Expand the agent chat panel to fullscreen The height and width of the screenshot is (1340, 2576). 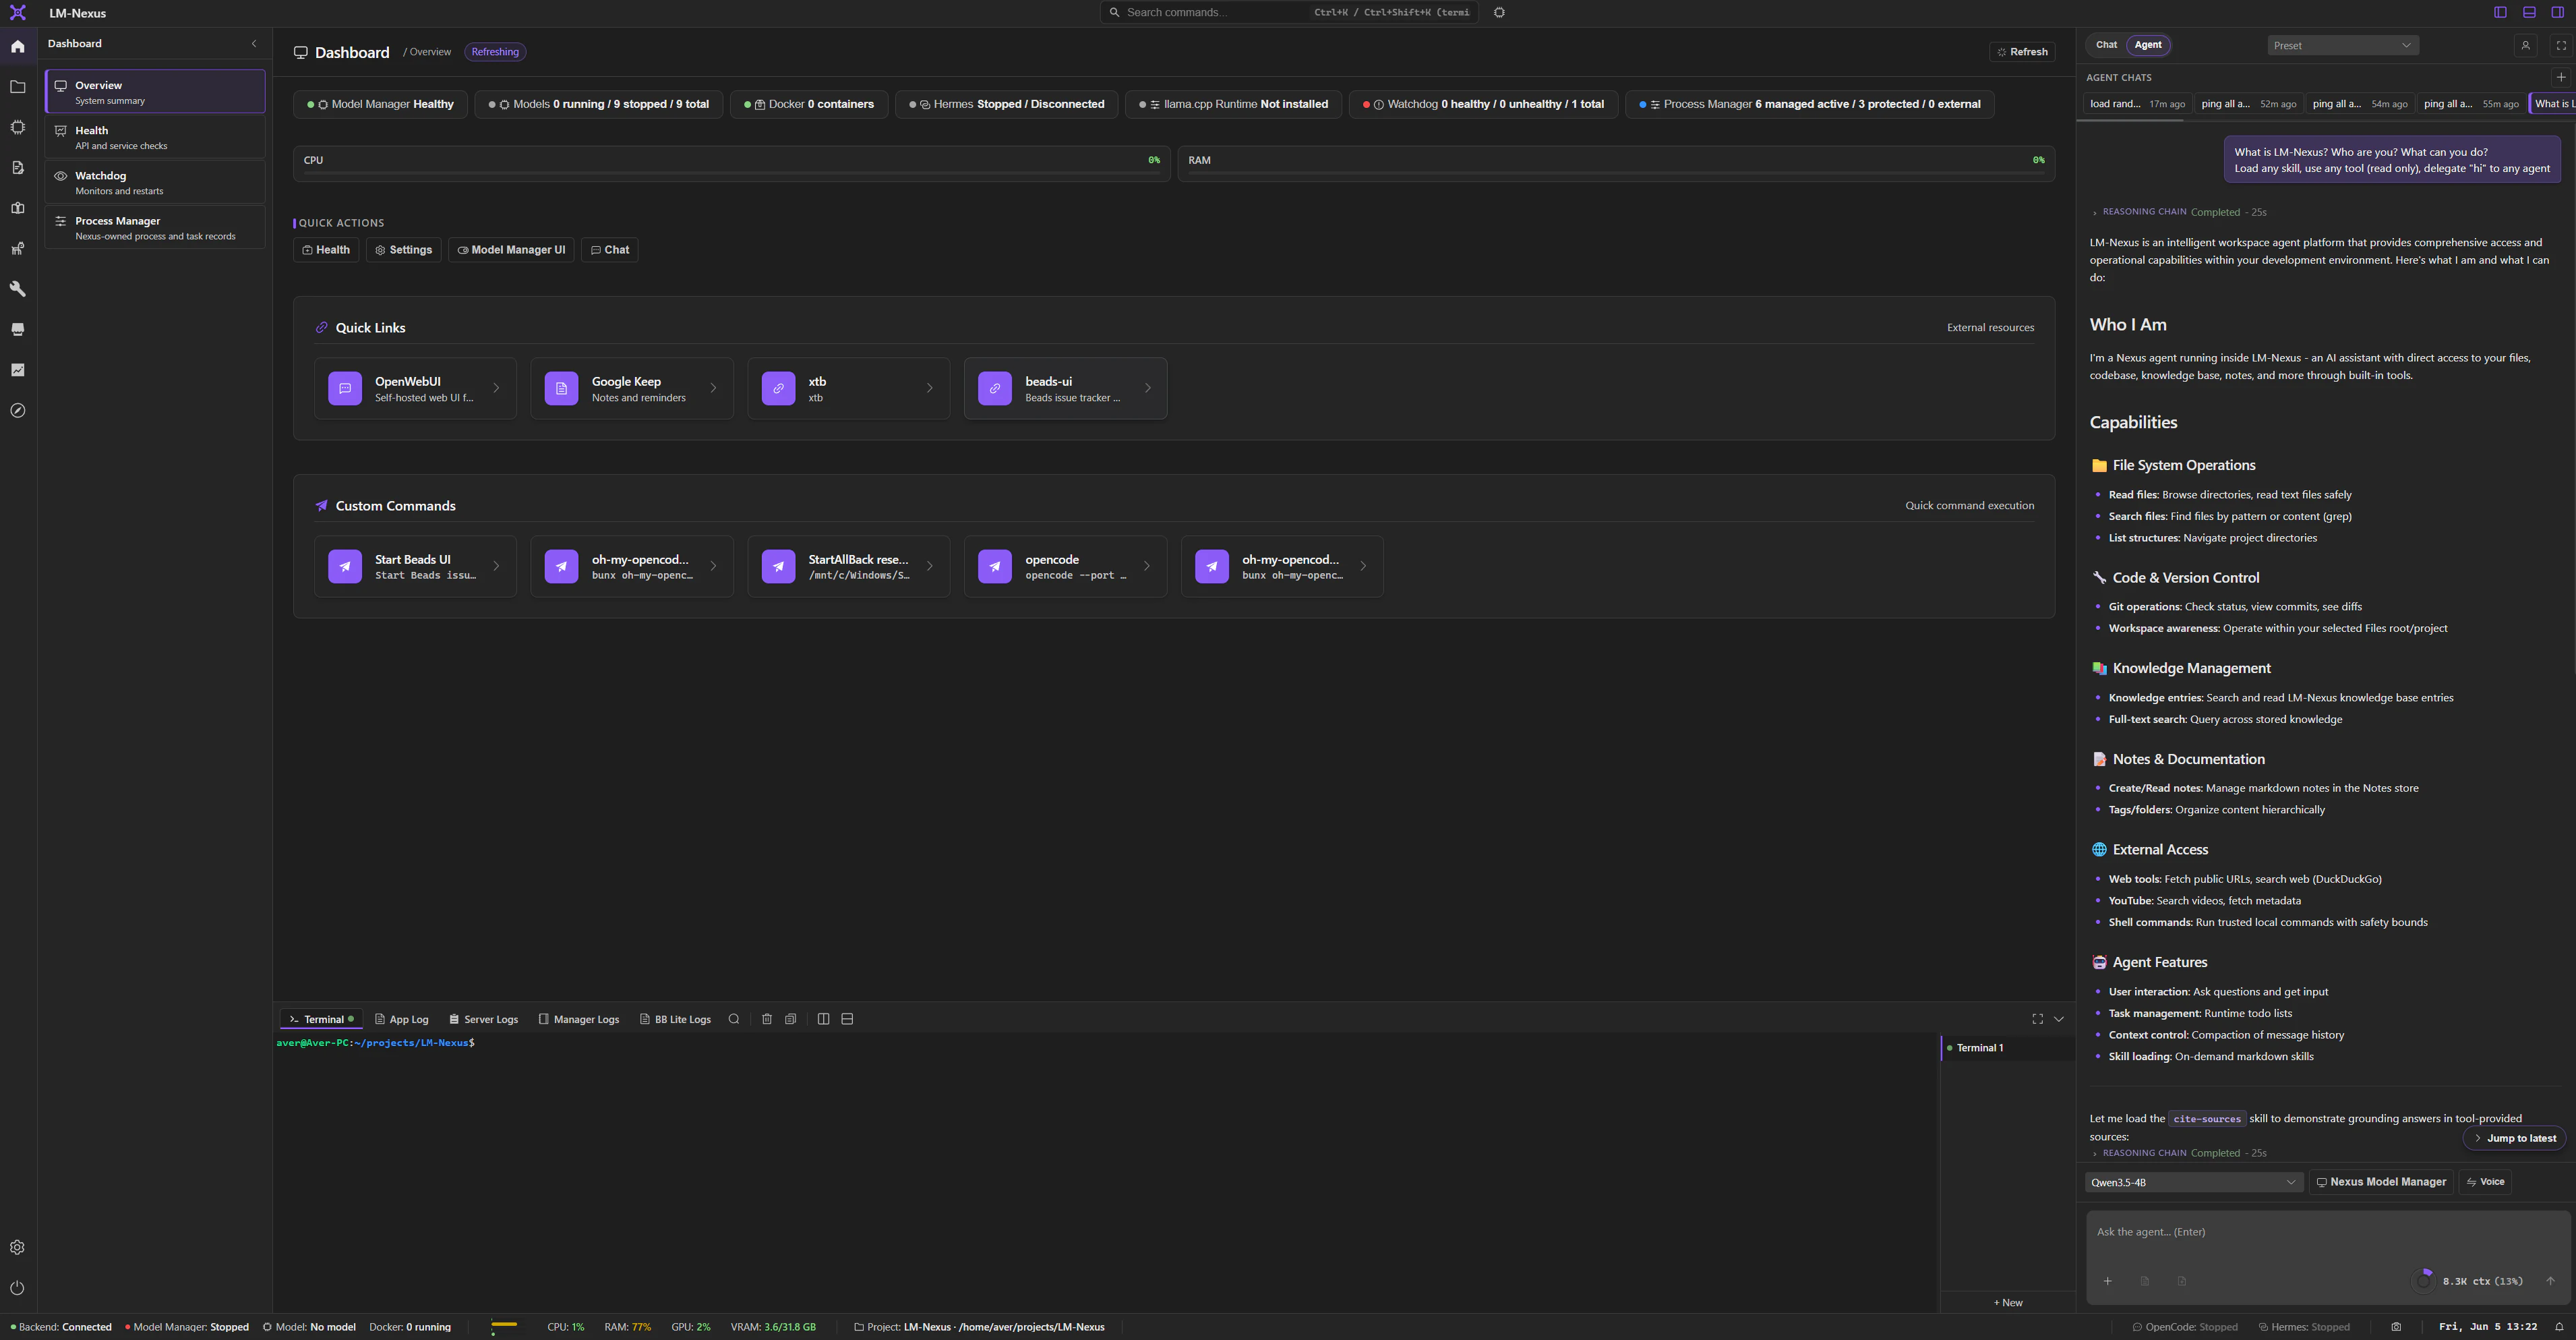2561,45
